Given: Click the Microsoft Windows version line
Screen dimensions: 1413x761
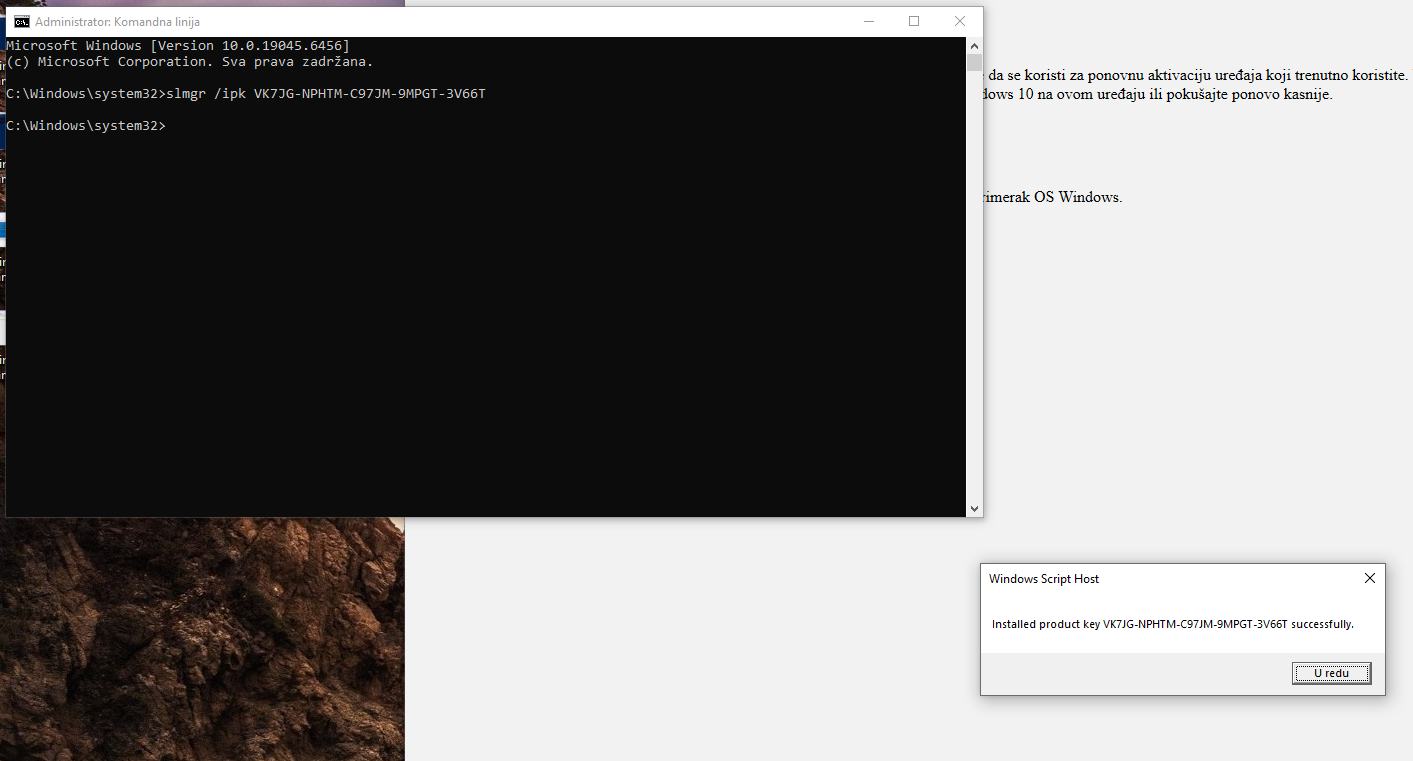Looking at the screenshot, I should tap(178, 46).
